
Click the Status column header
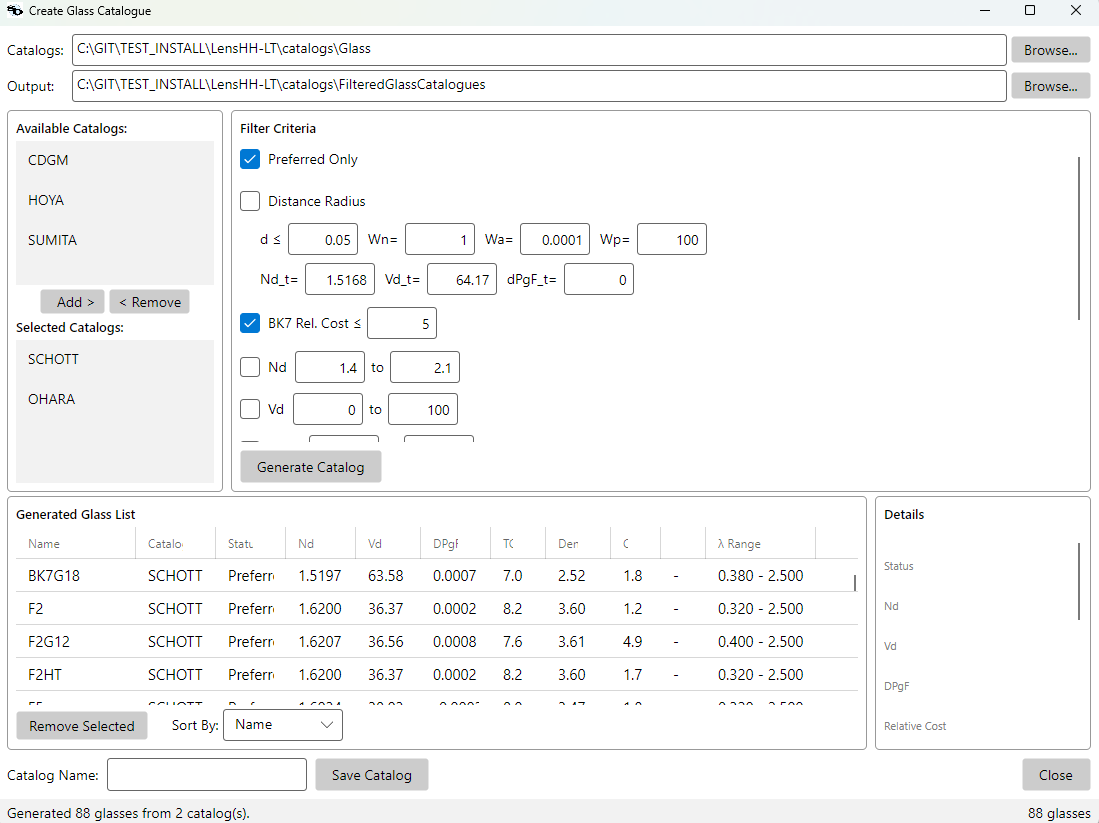(x=250, y=544)
